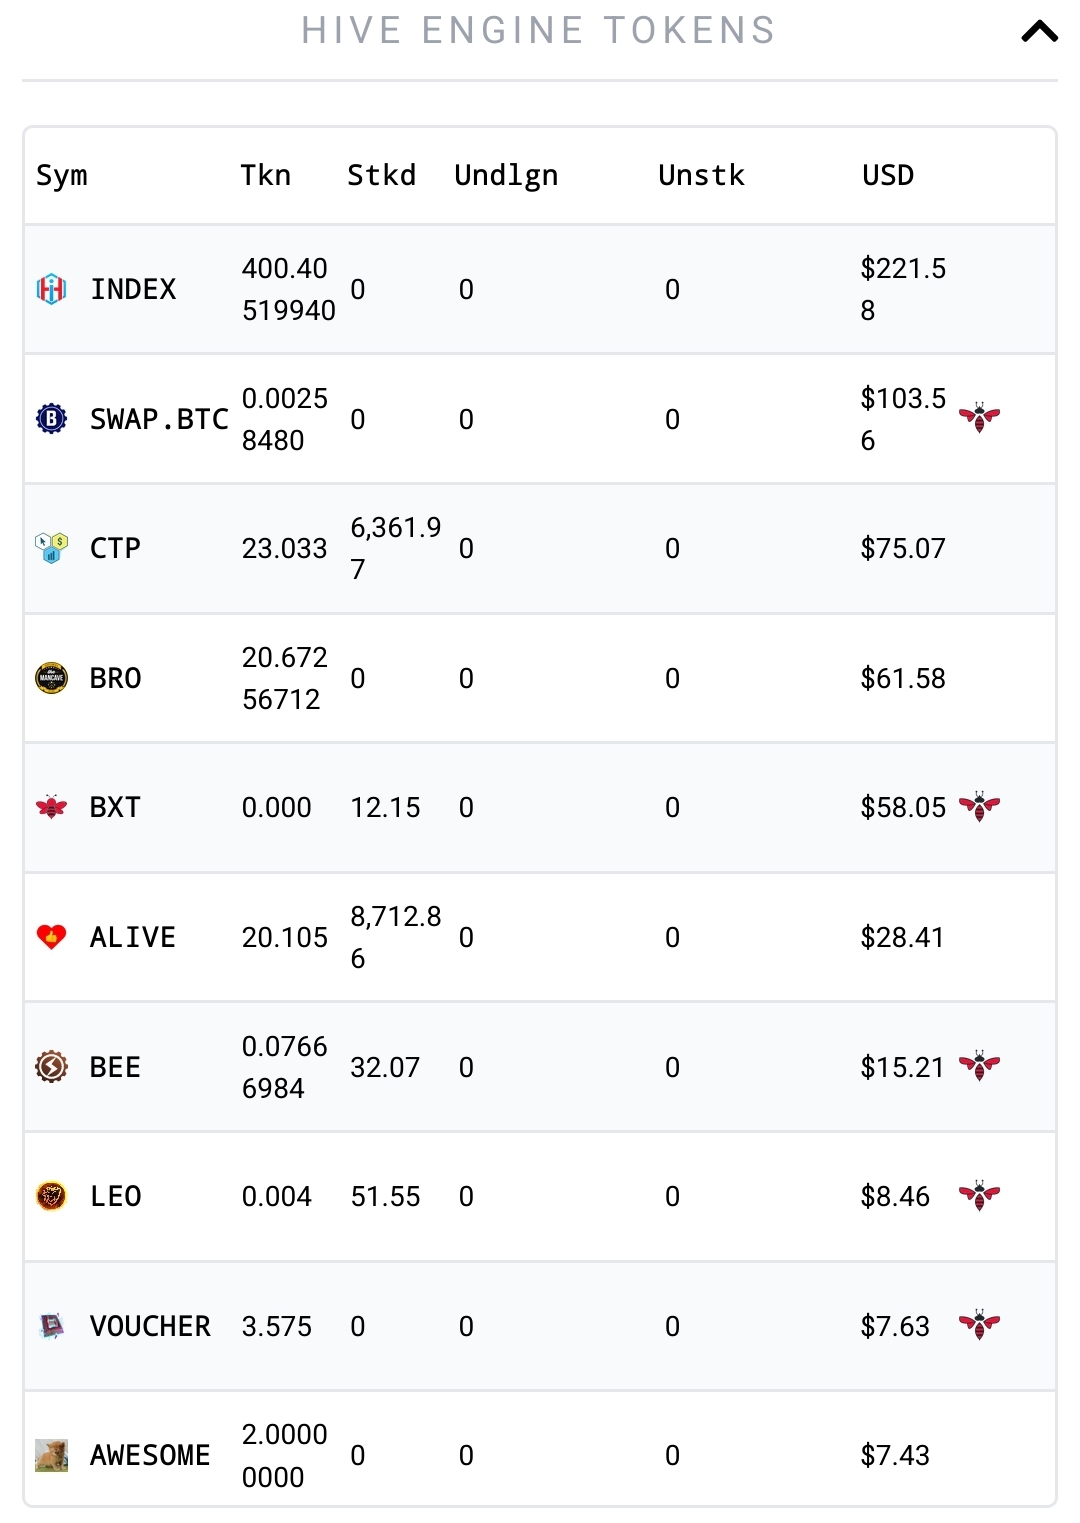This screenshot has width=1080, height=1523.
Task: Click bee icon next to SWAP.BTC USD value
Action: (980, 417)
